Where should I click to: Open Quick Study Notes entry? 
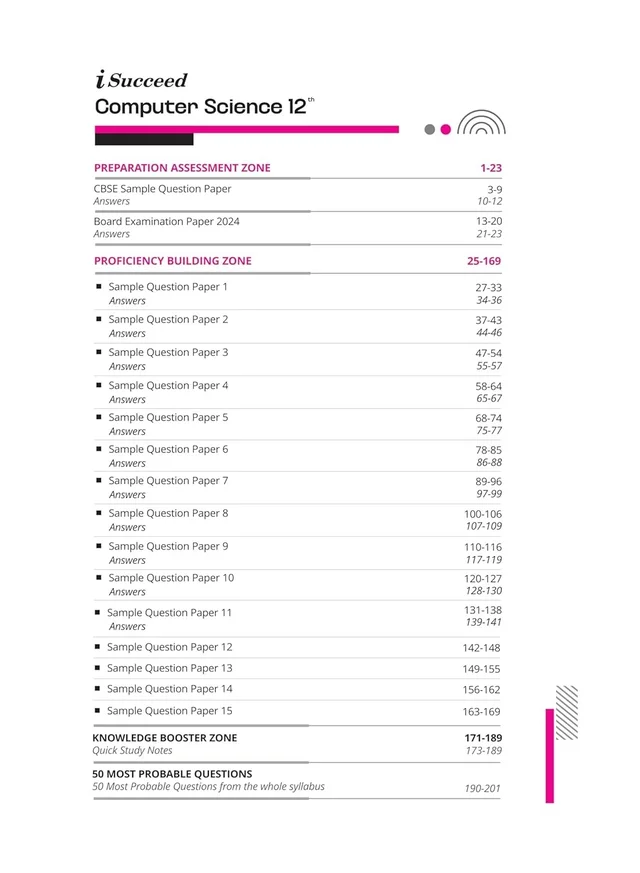click(x=132, y=751)
